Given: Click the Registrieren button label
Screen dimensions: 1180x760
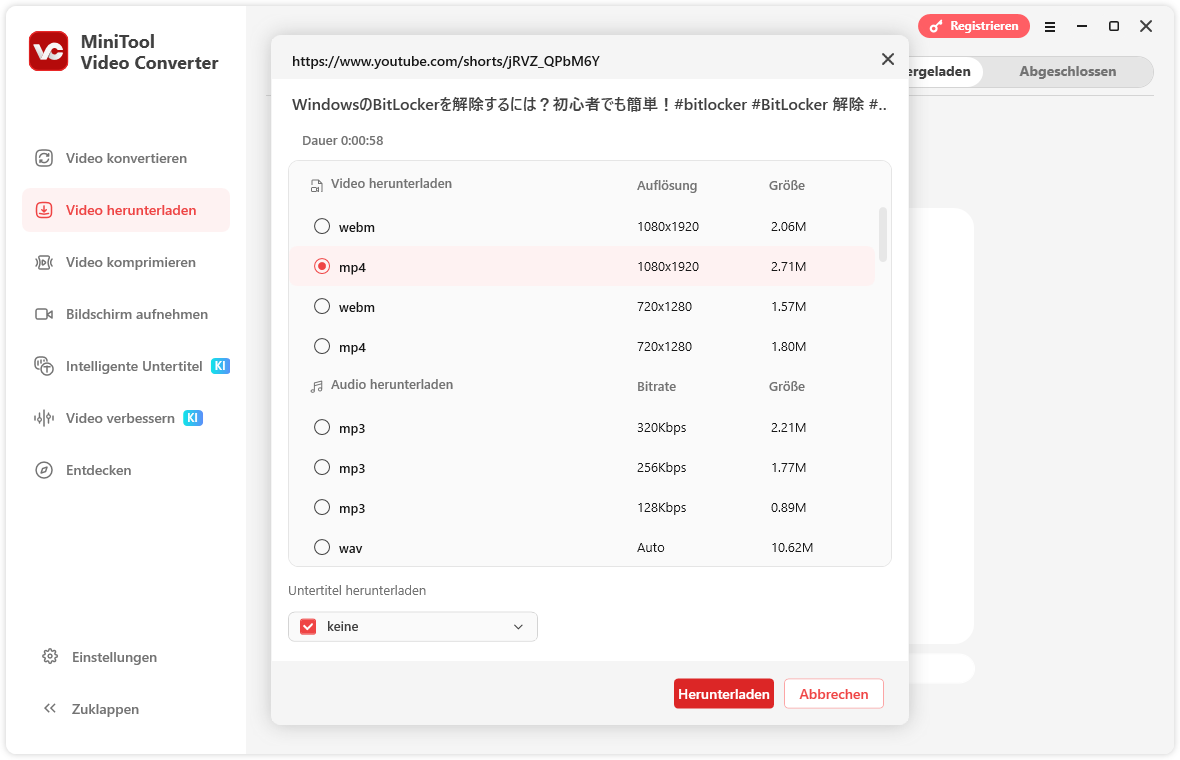Looking at the screenshot, I should [984, 26].
